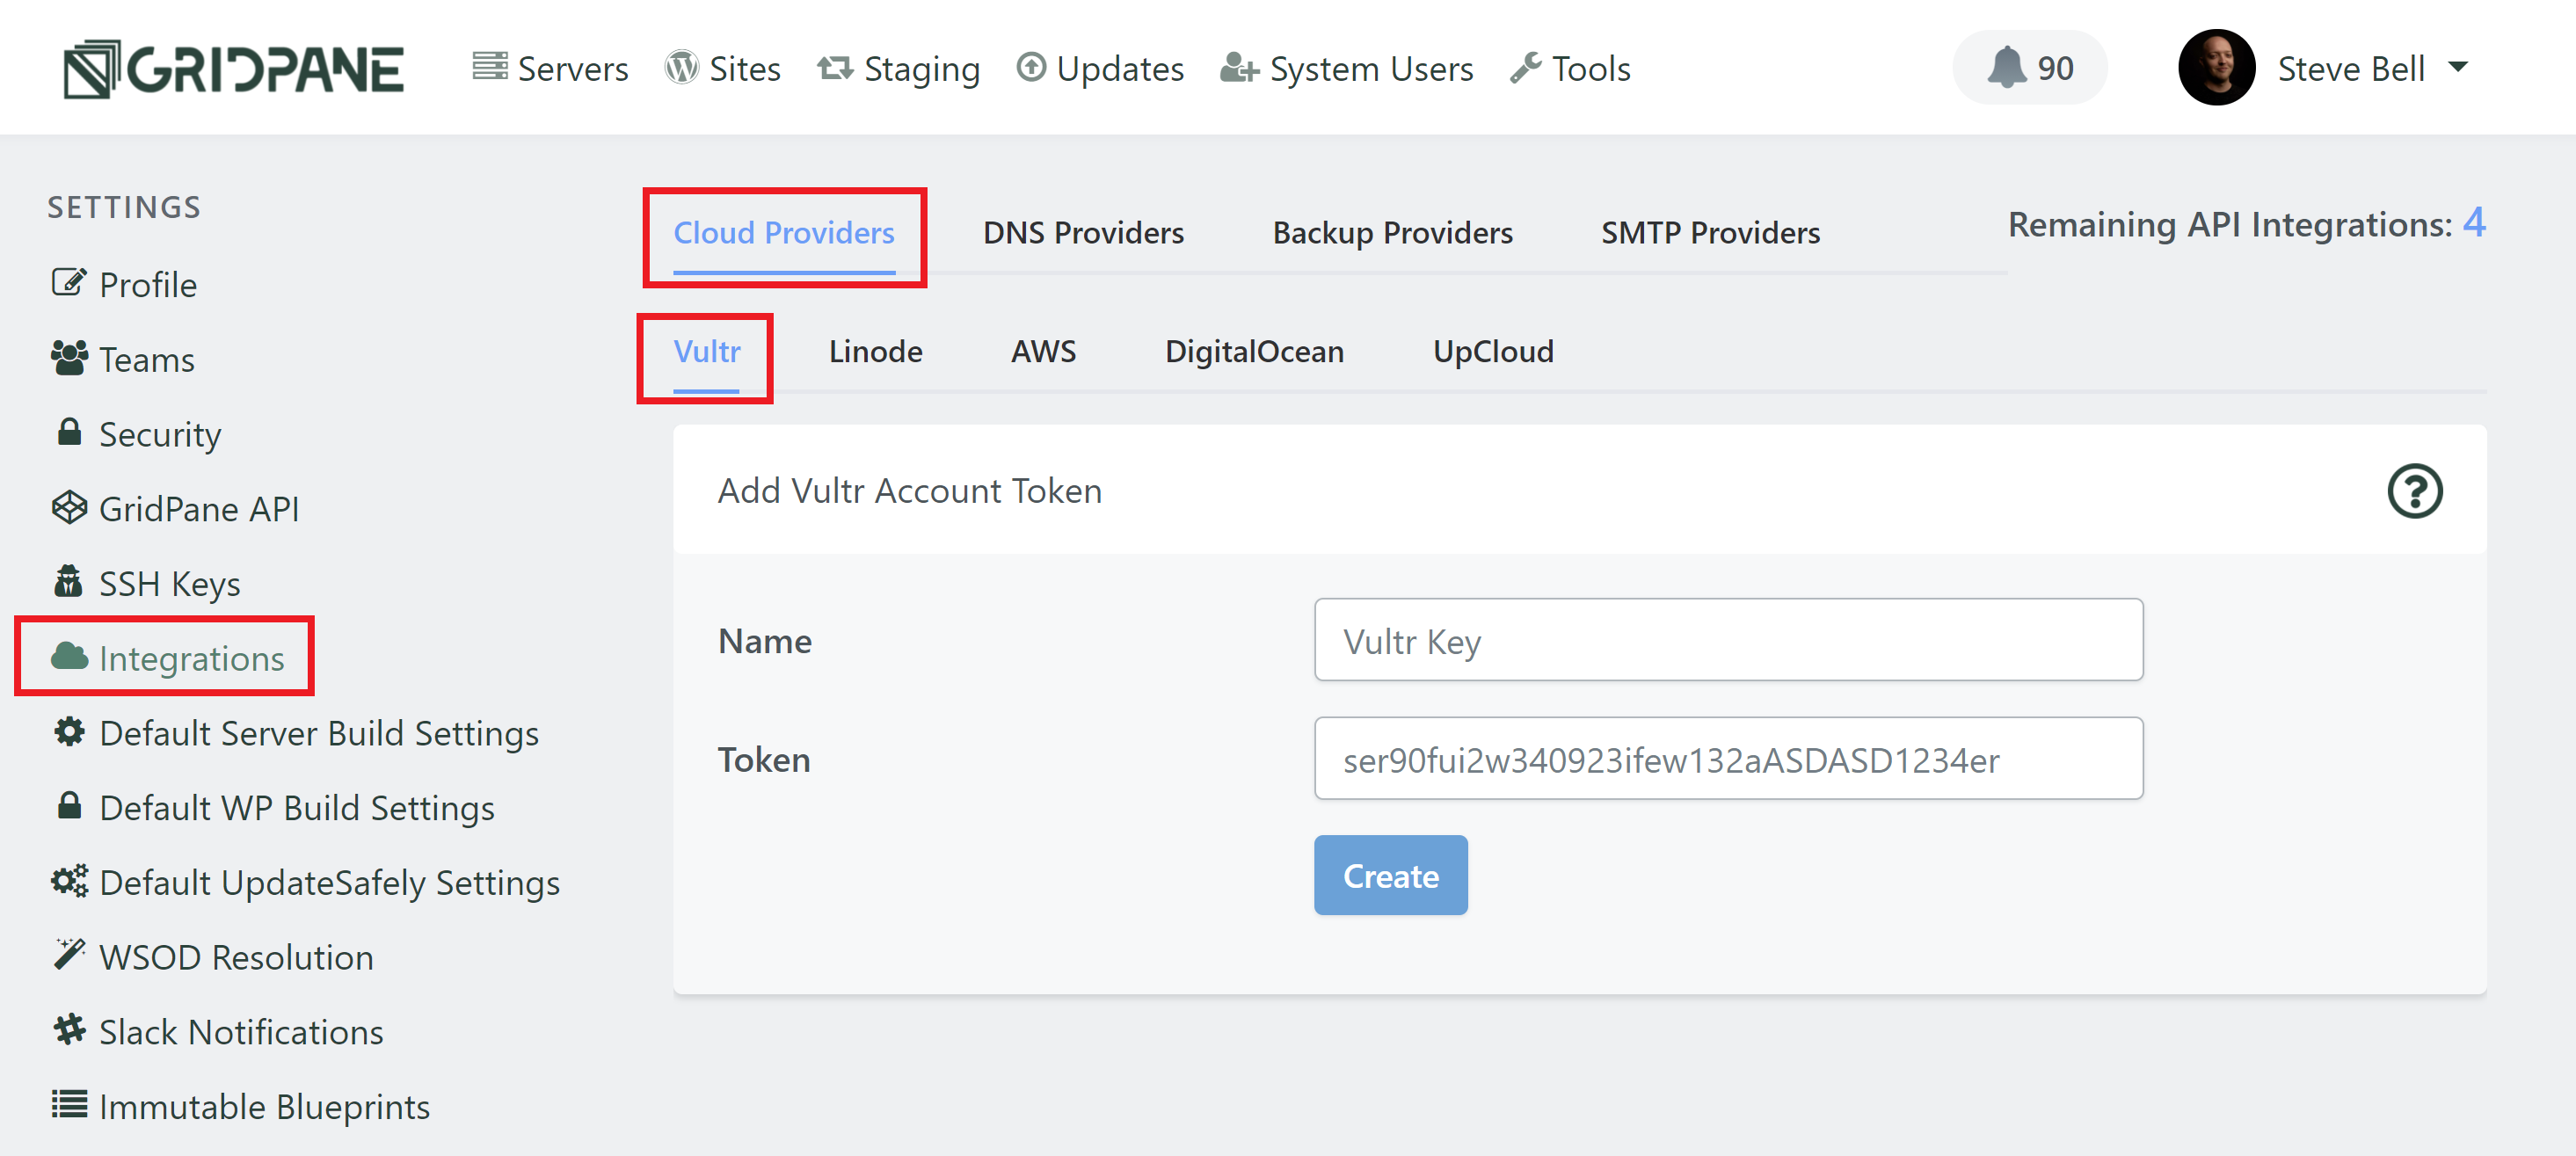Viewport: 2576px width, 1156px height.
Task: Expand the Steve Bell user dropdown arrow
Action: 2458,67
